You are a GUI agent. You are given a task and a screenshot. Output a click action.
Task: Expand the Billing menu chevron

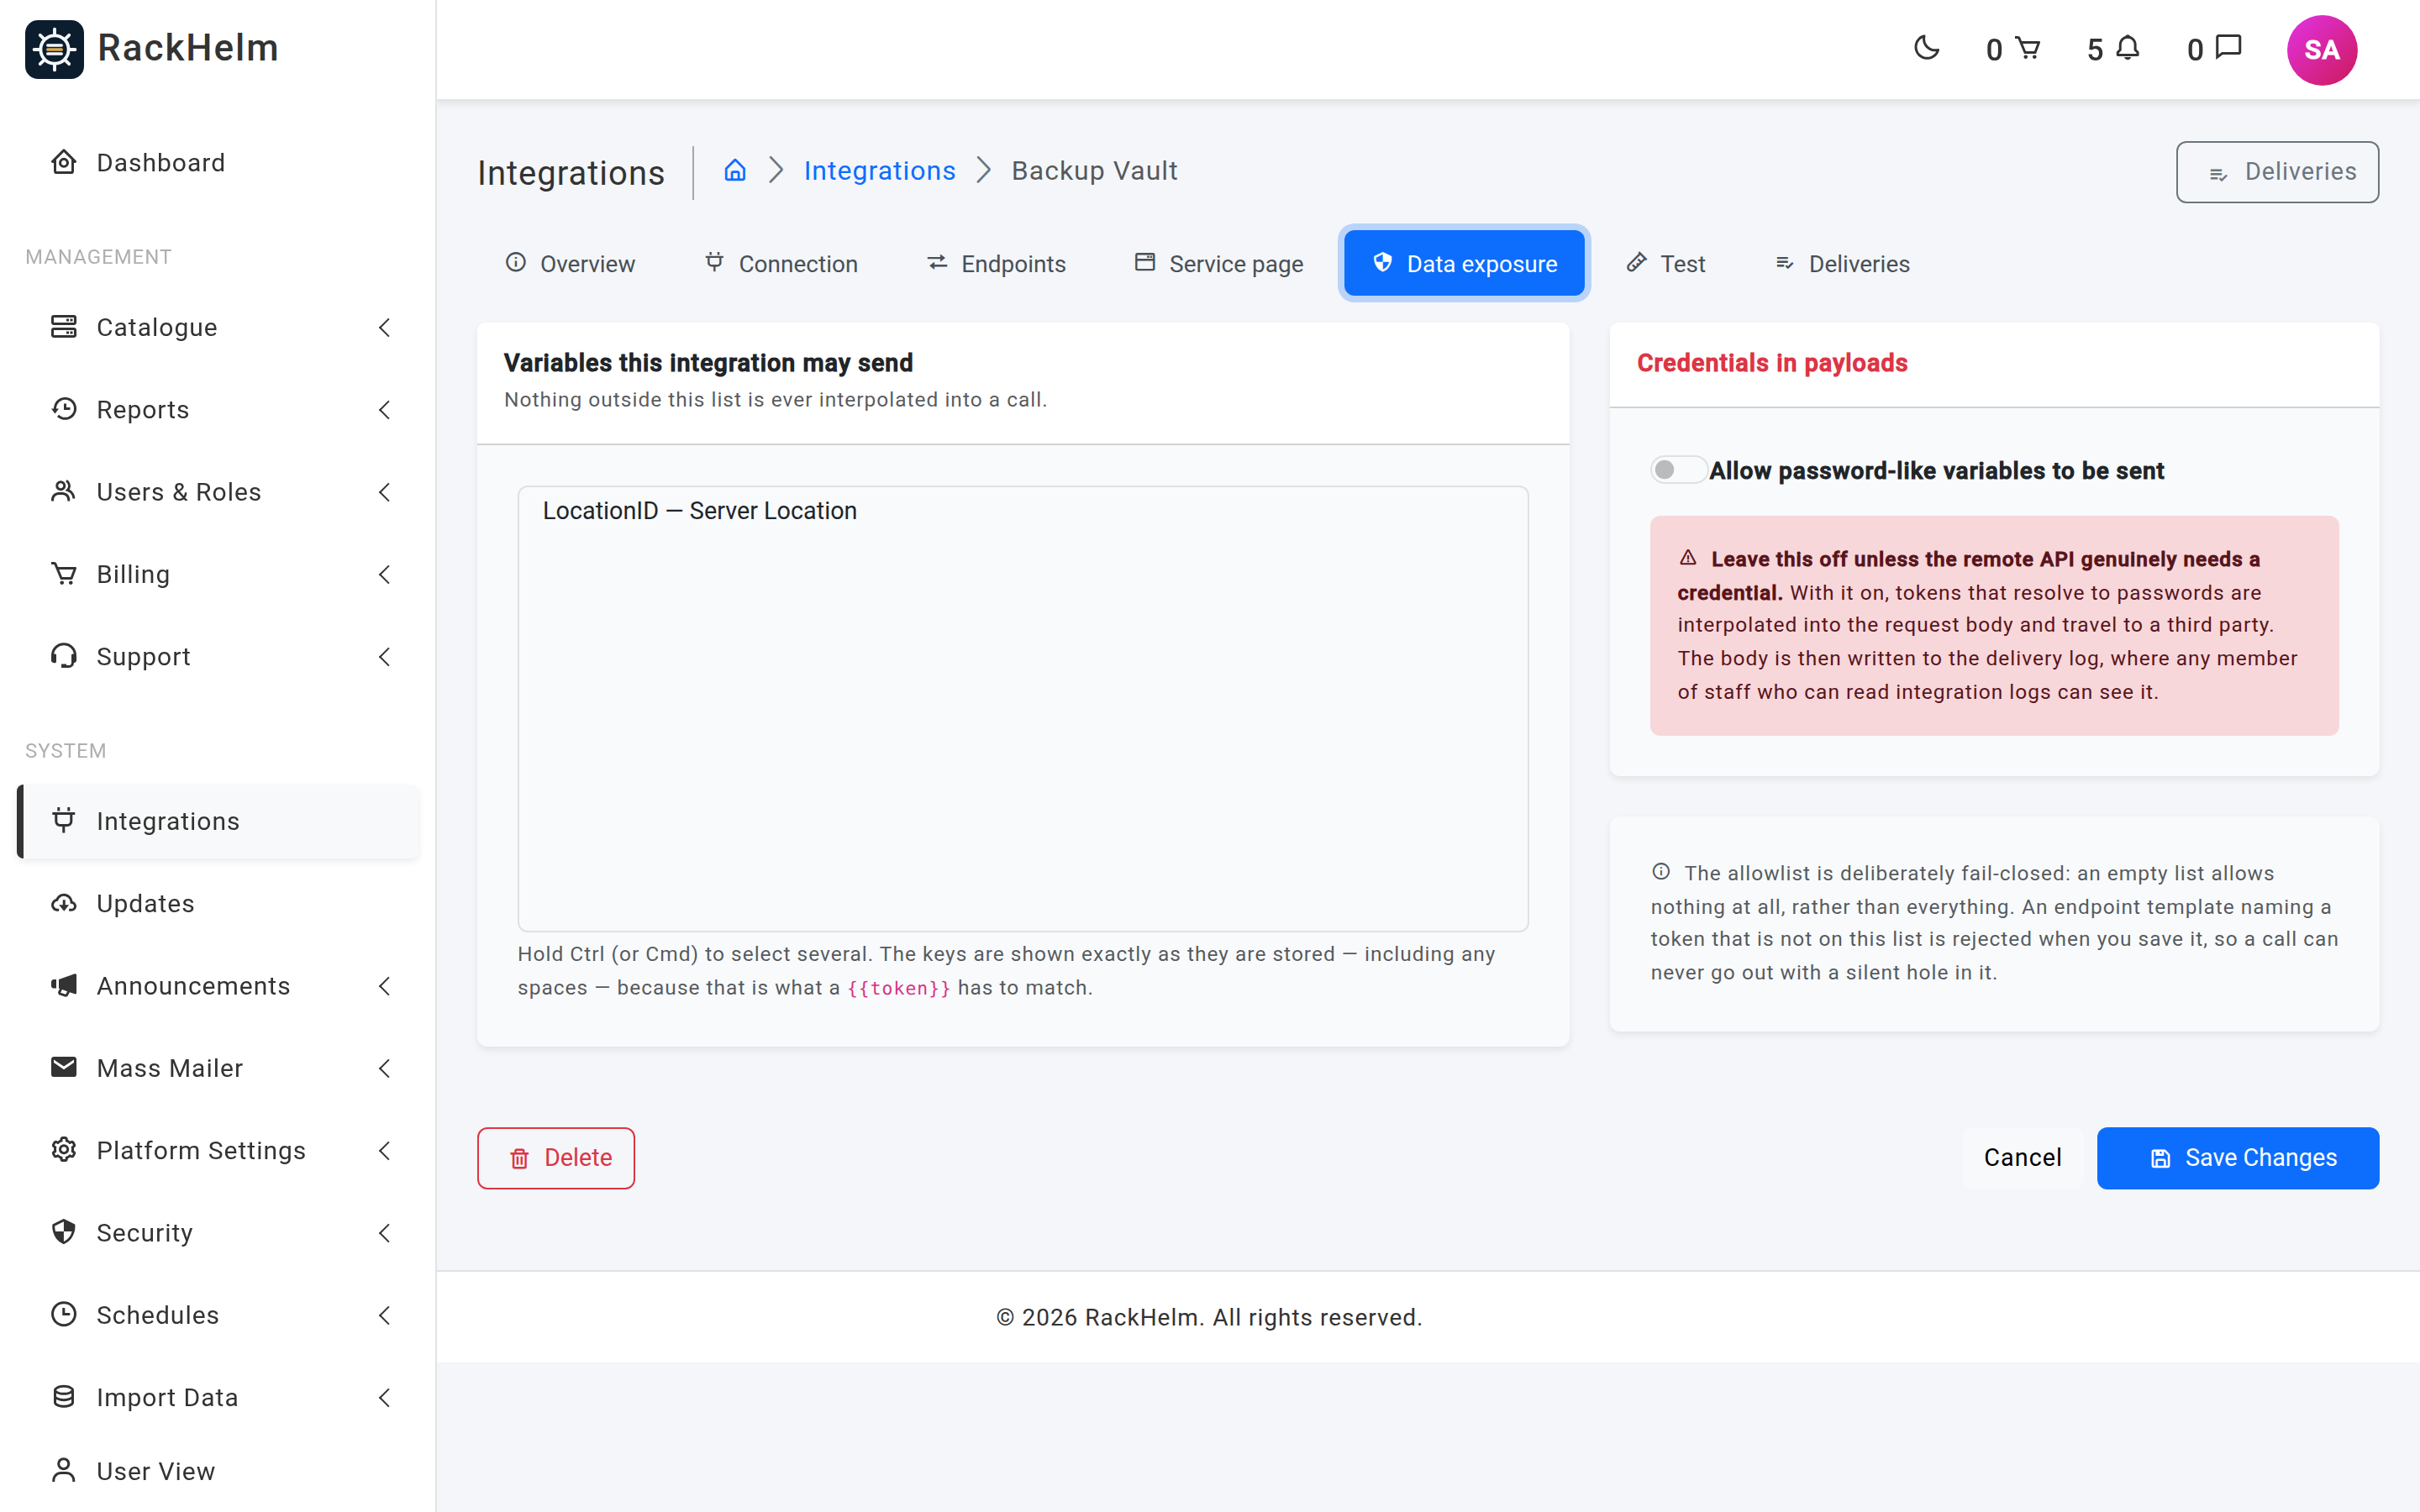point(384,574)
